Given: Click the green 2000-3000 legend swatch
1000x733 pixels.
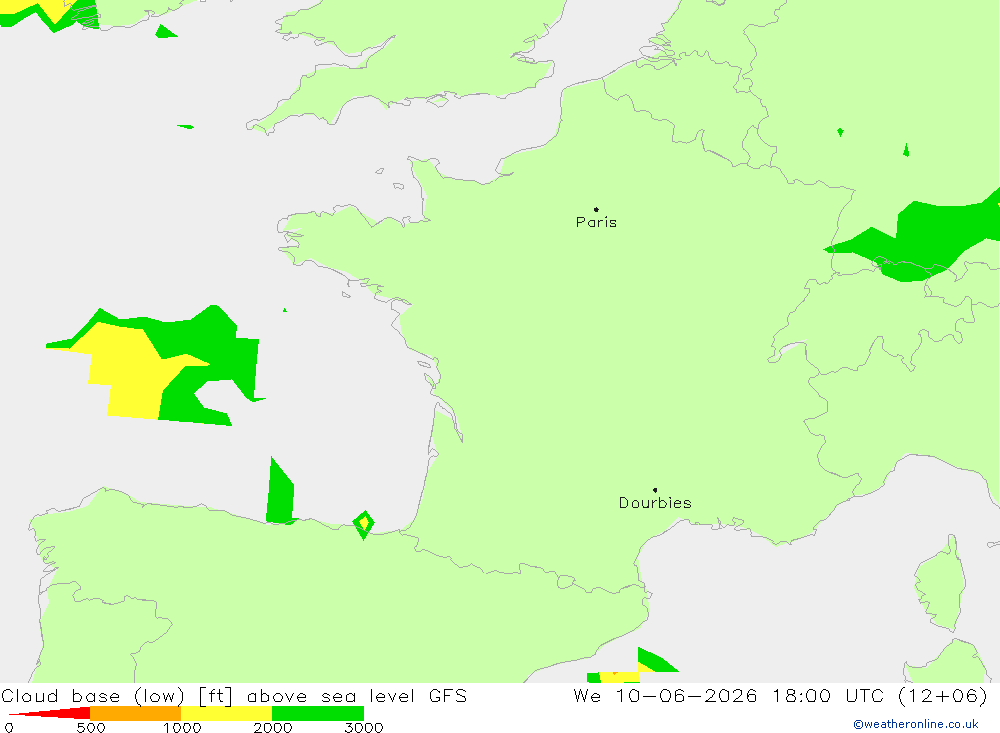Looking at the screenshot, I should tap(318, 713).
